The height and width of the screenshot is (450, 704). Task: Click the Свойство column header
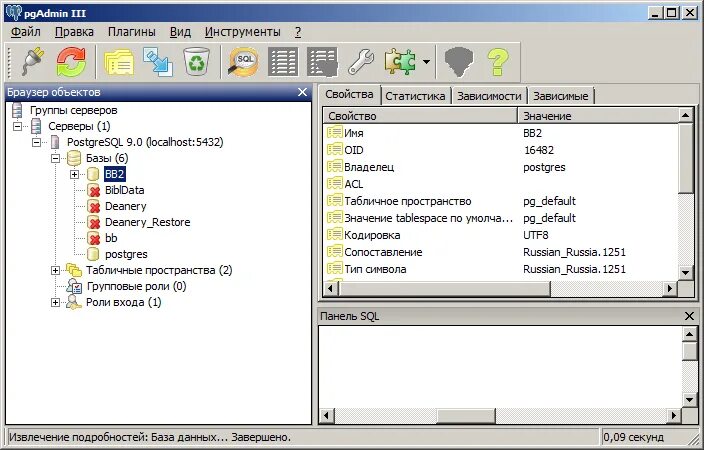420,116
